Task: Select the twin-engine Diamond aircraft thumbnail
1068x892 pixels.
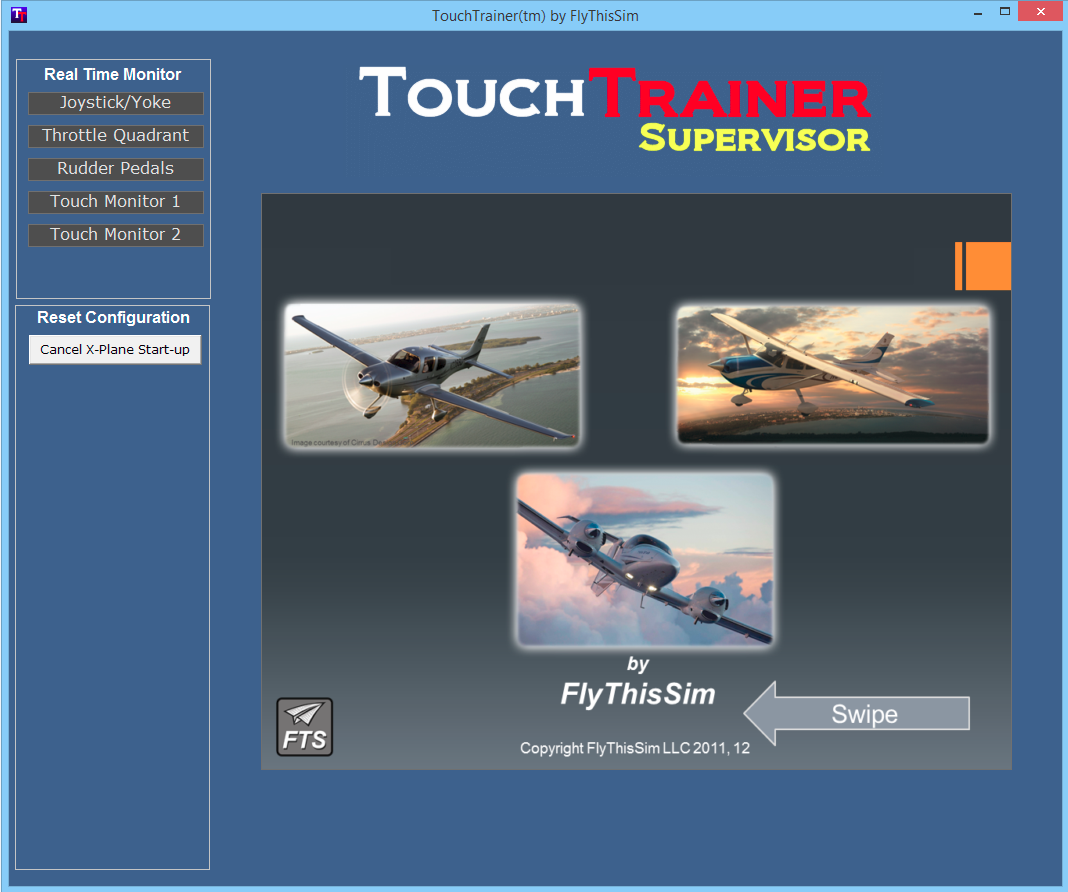Action: point(645,560)
